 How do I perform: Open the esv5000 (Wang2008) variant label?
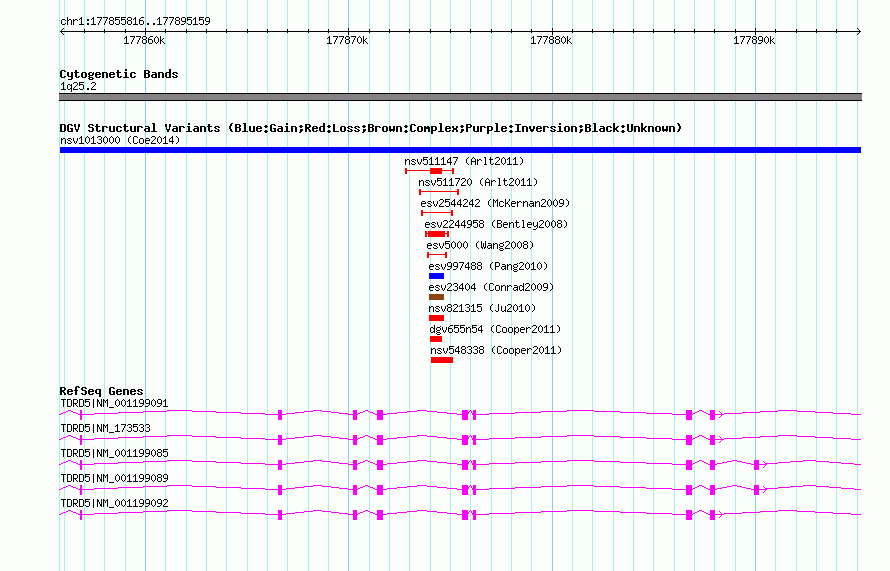coord(480,245)
